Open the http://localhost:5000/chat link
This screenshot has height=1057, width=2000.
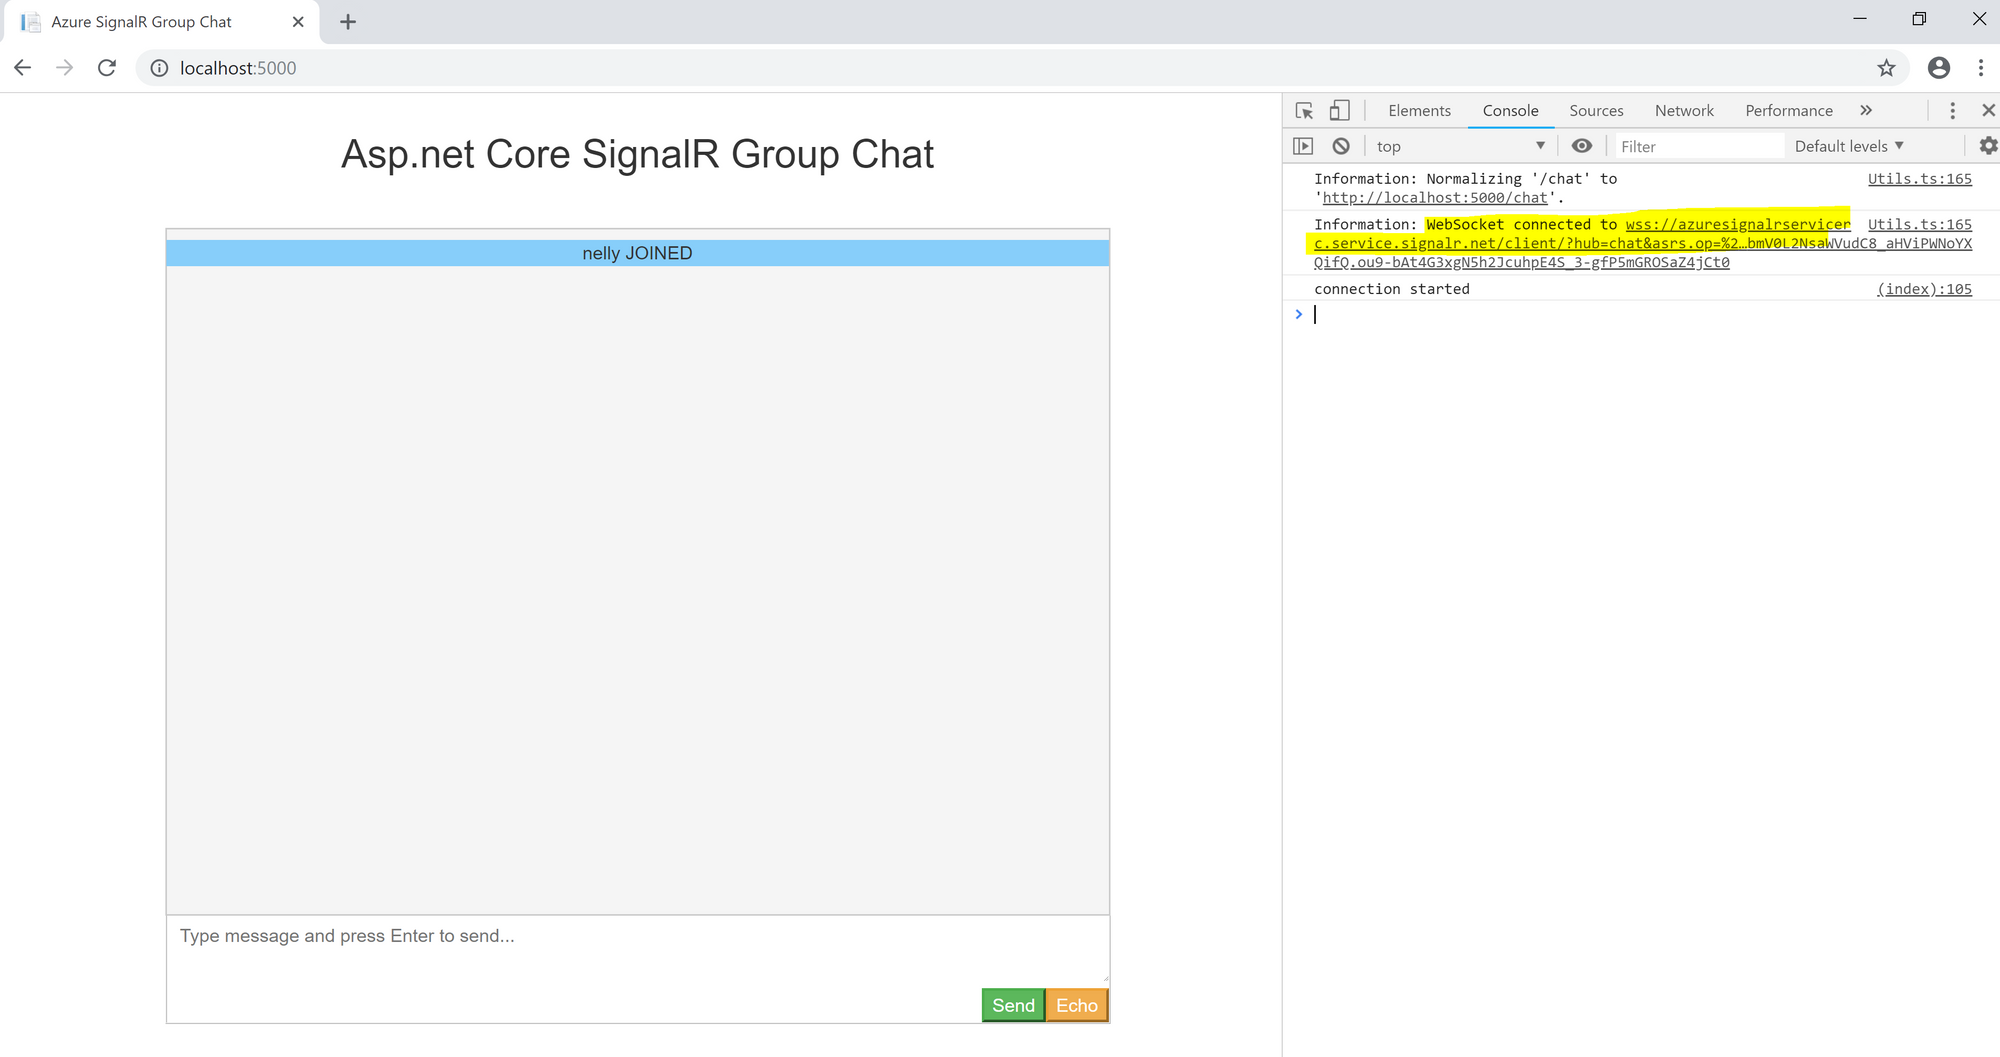1435,198
